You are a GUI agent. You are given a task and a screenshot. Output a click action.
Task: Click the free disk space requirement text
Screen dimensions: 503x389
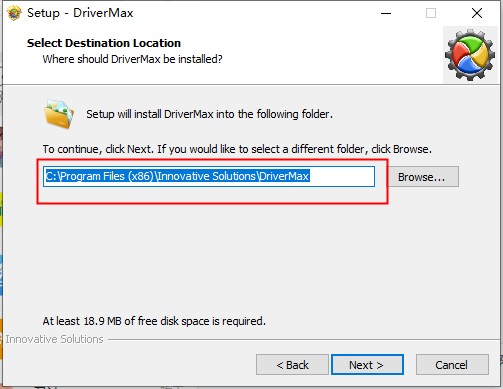point(154,321)
